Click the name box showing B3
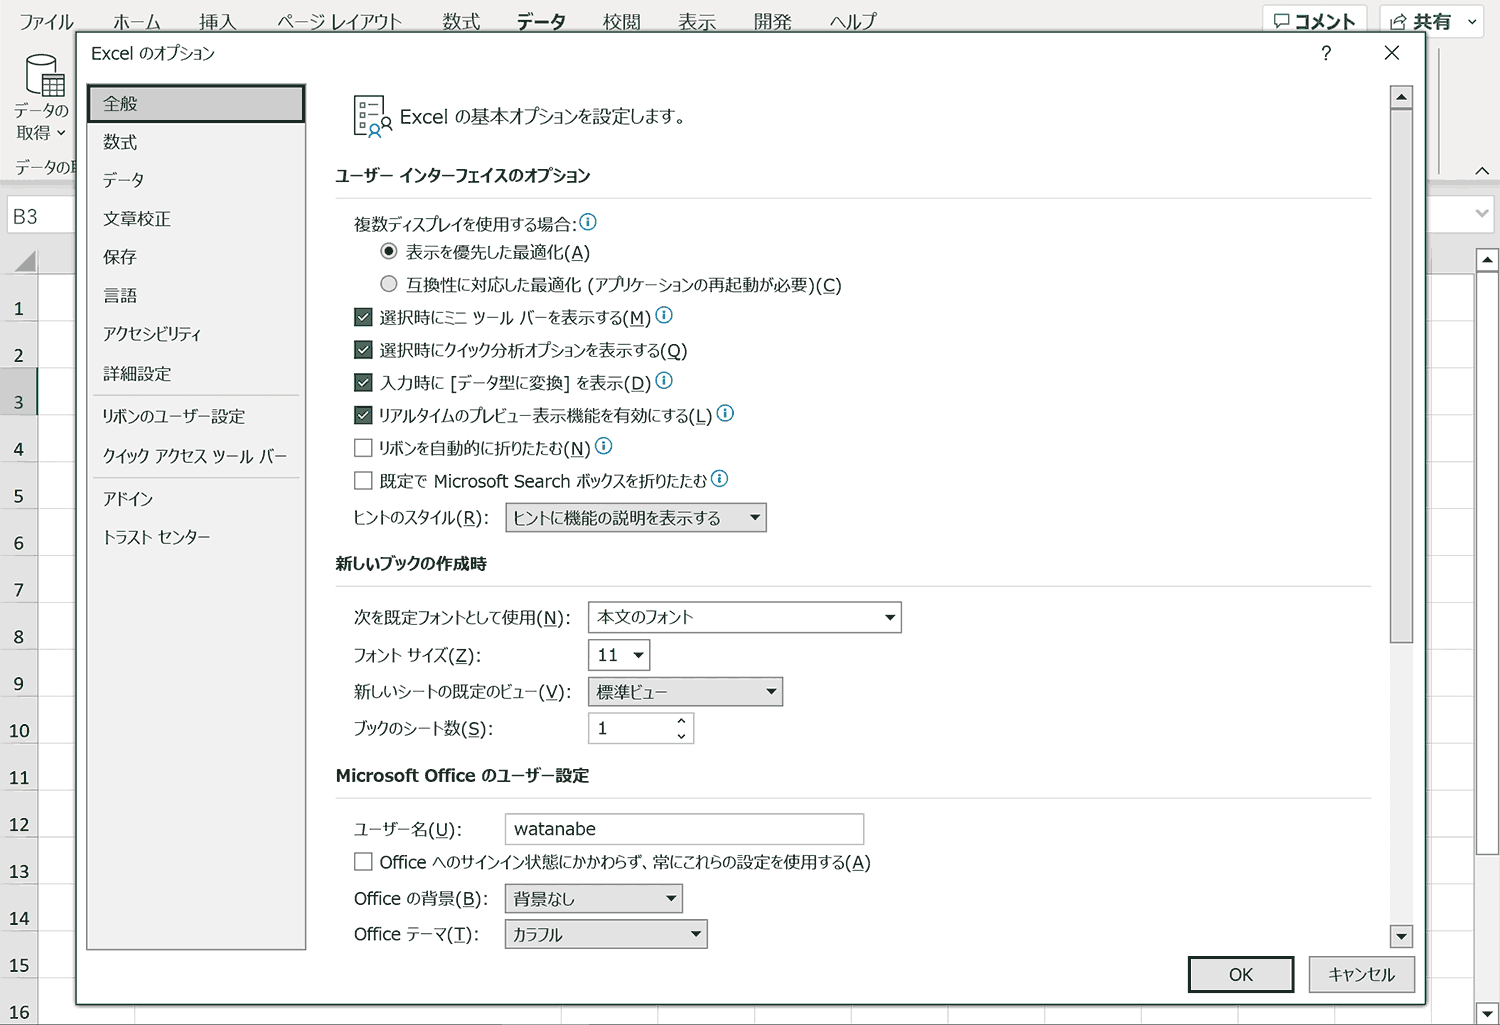1500x1025 pixels. point(40,216)
